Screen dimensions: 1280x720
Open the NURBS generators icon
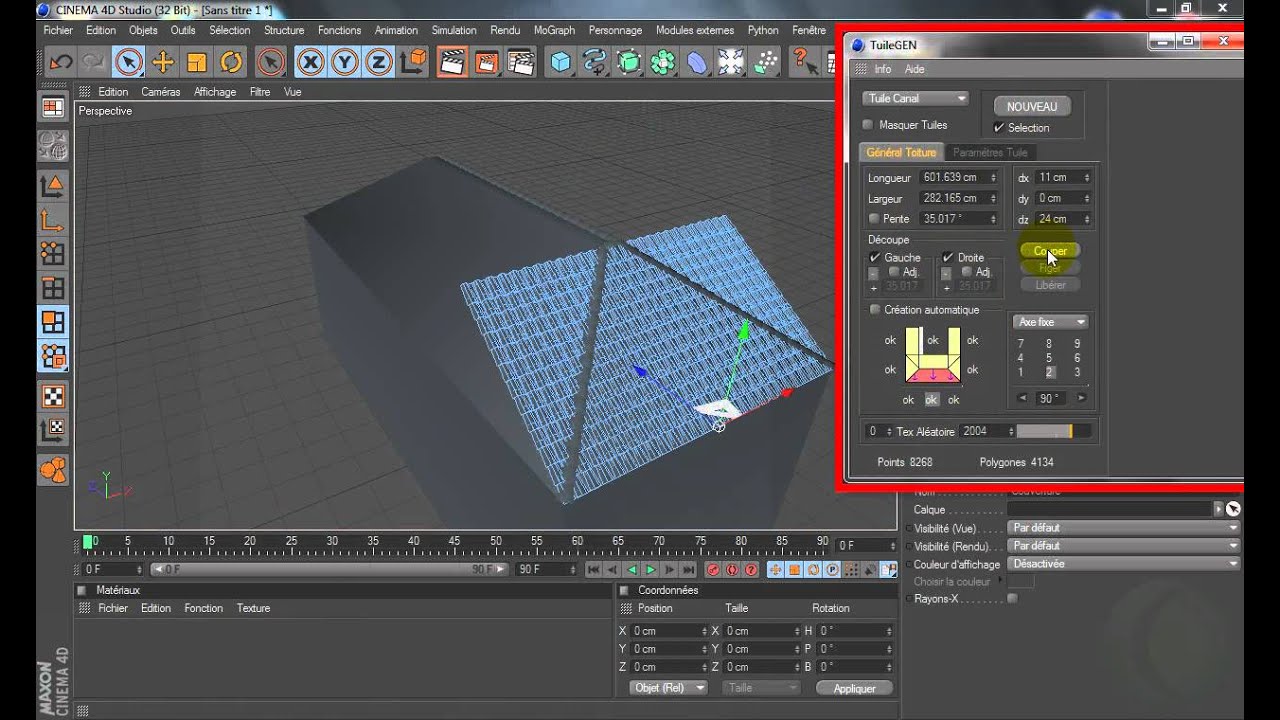tap(629, 62)
